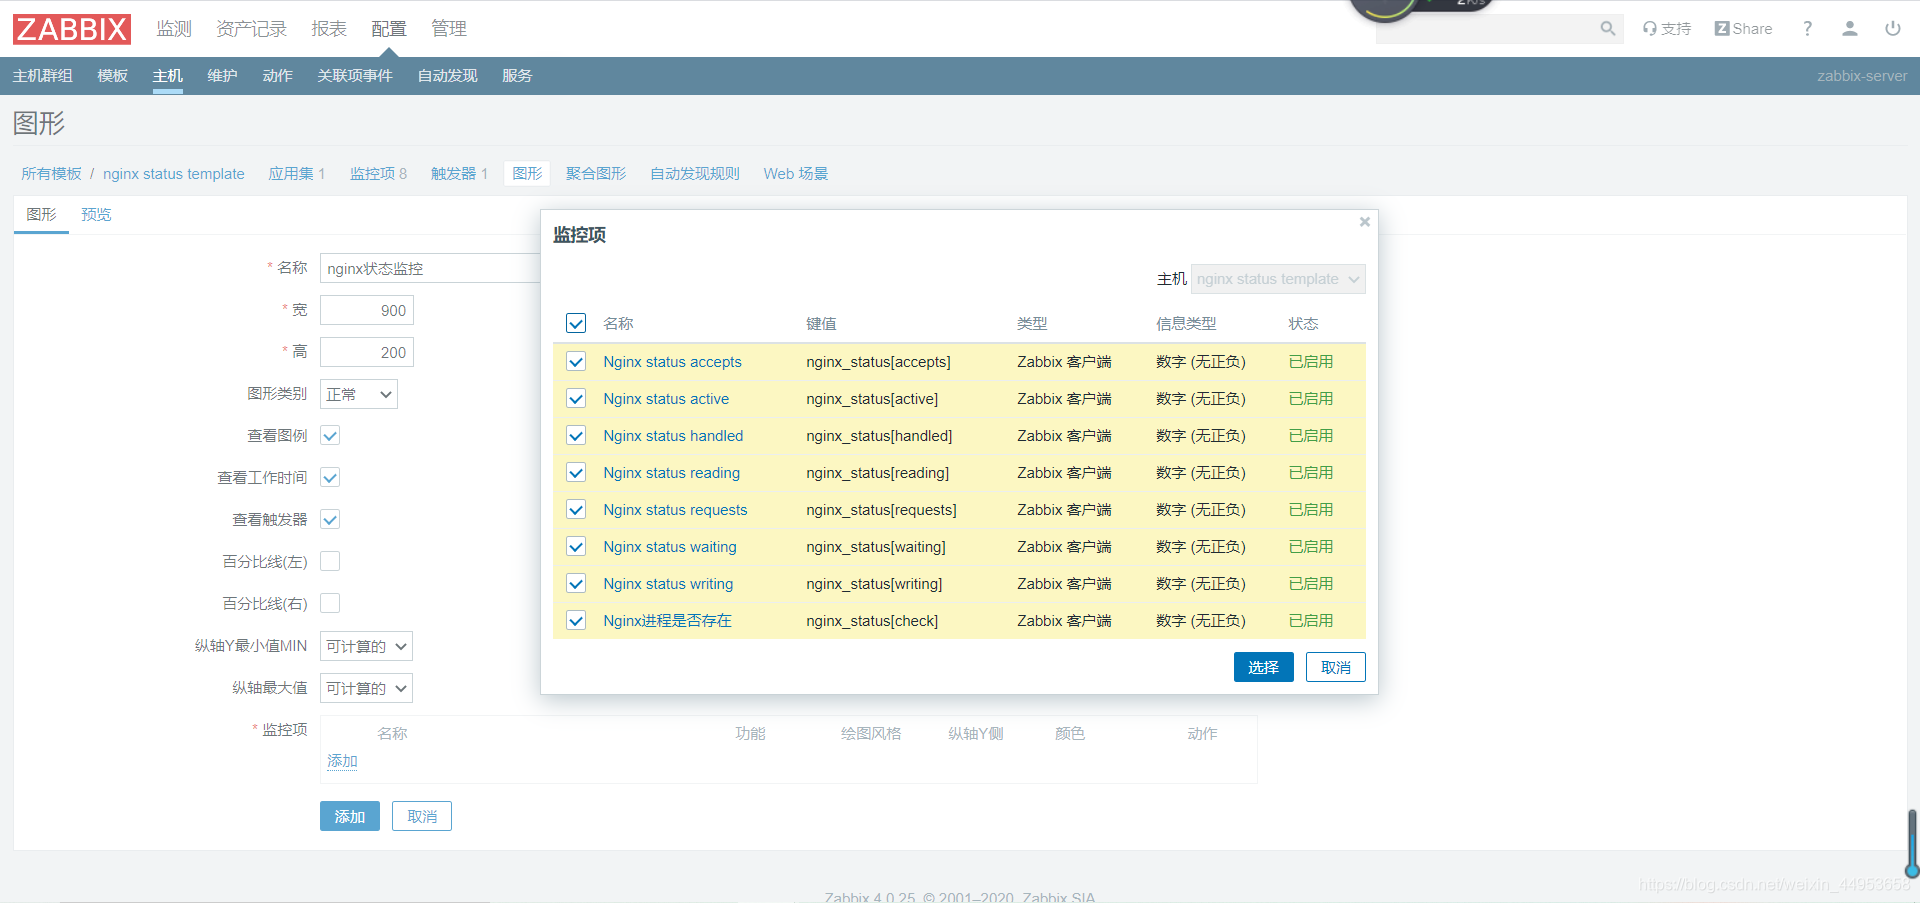Uncheck Nginx进程是否存在 row checkbox
1920x903 pixels.
tap(576, 620)
